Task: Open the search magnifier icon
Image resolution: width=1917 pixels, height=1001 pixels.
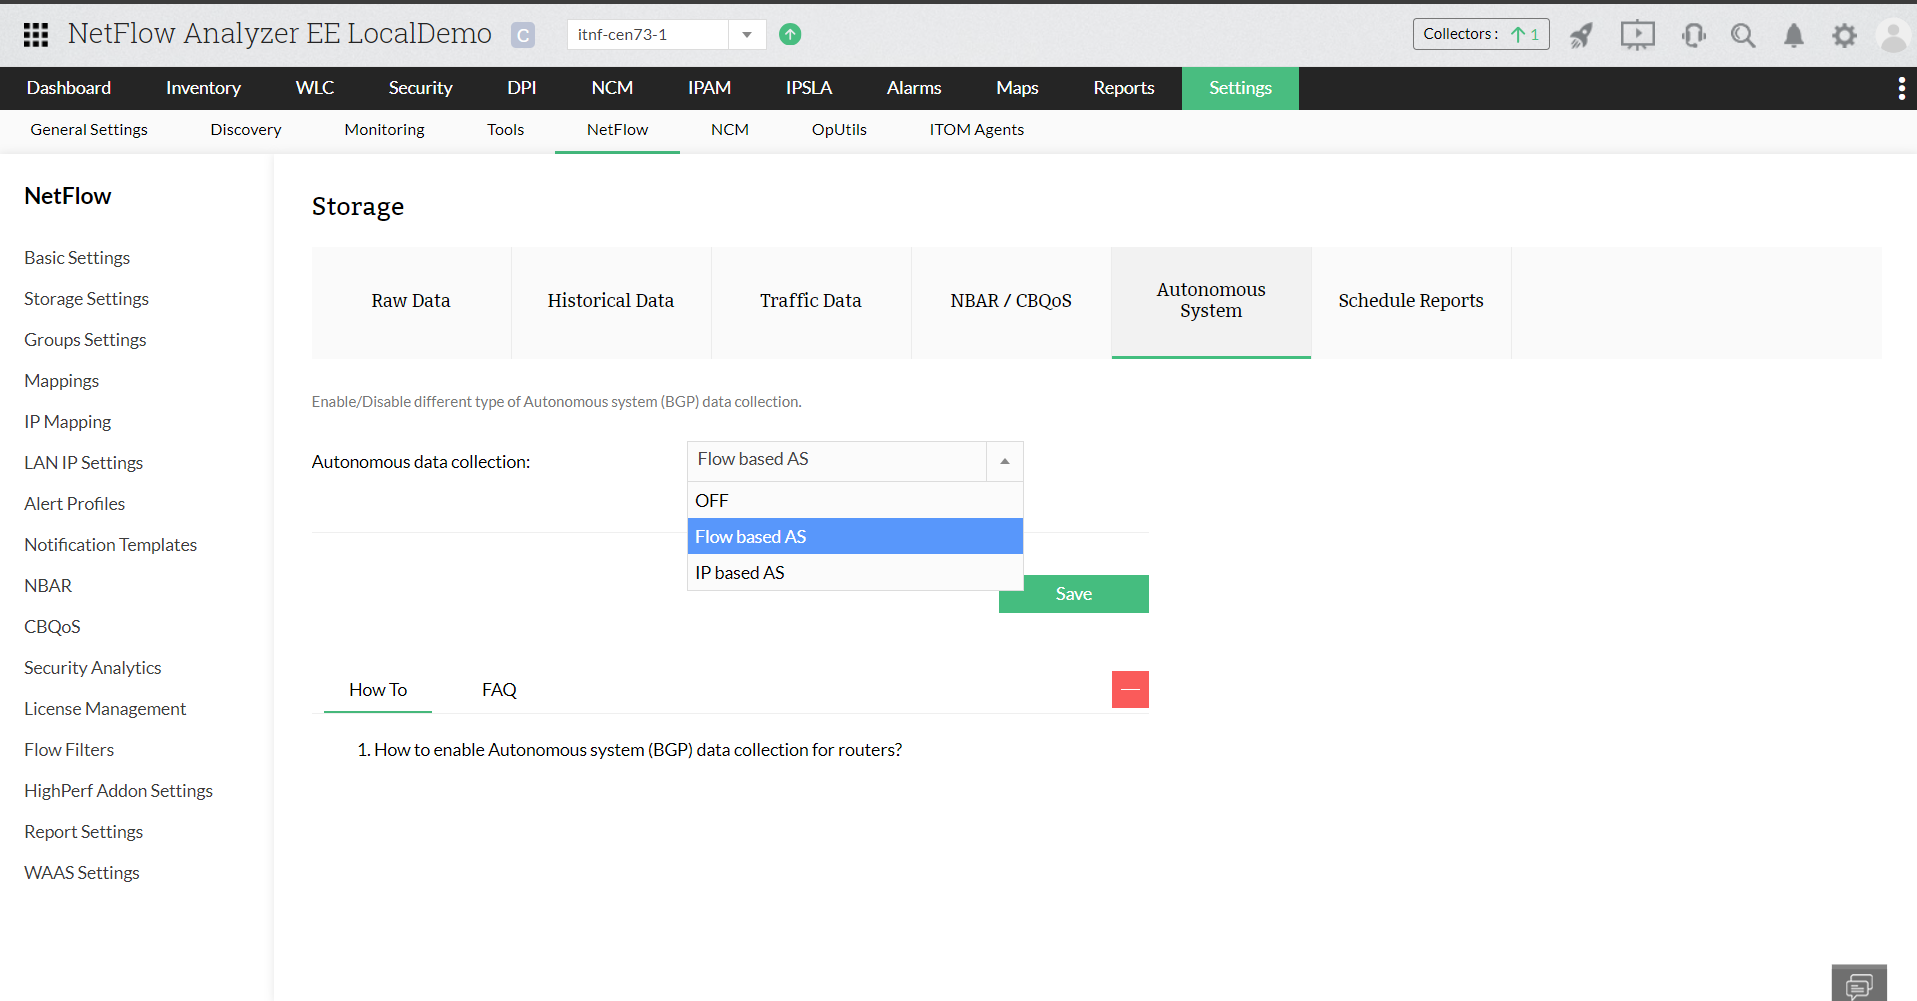Action: point(1744,36)
